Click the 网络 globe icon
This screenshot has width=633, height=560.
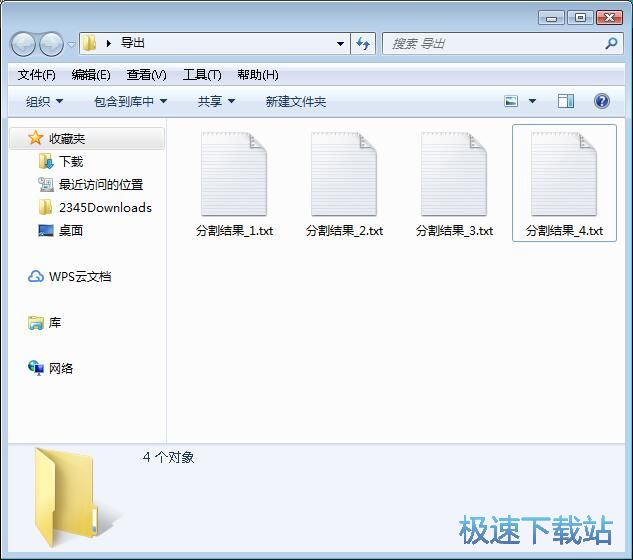(36, 368)
